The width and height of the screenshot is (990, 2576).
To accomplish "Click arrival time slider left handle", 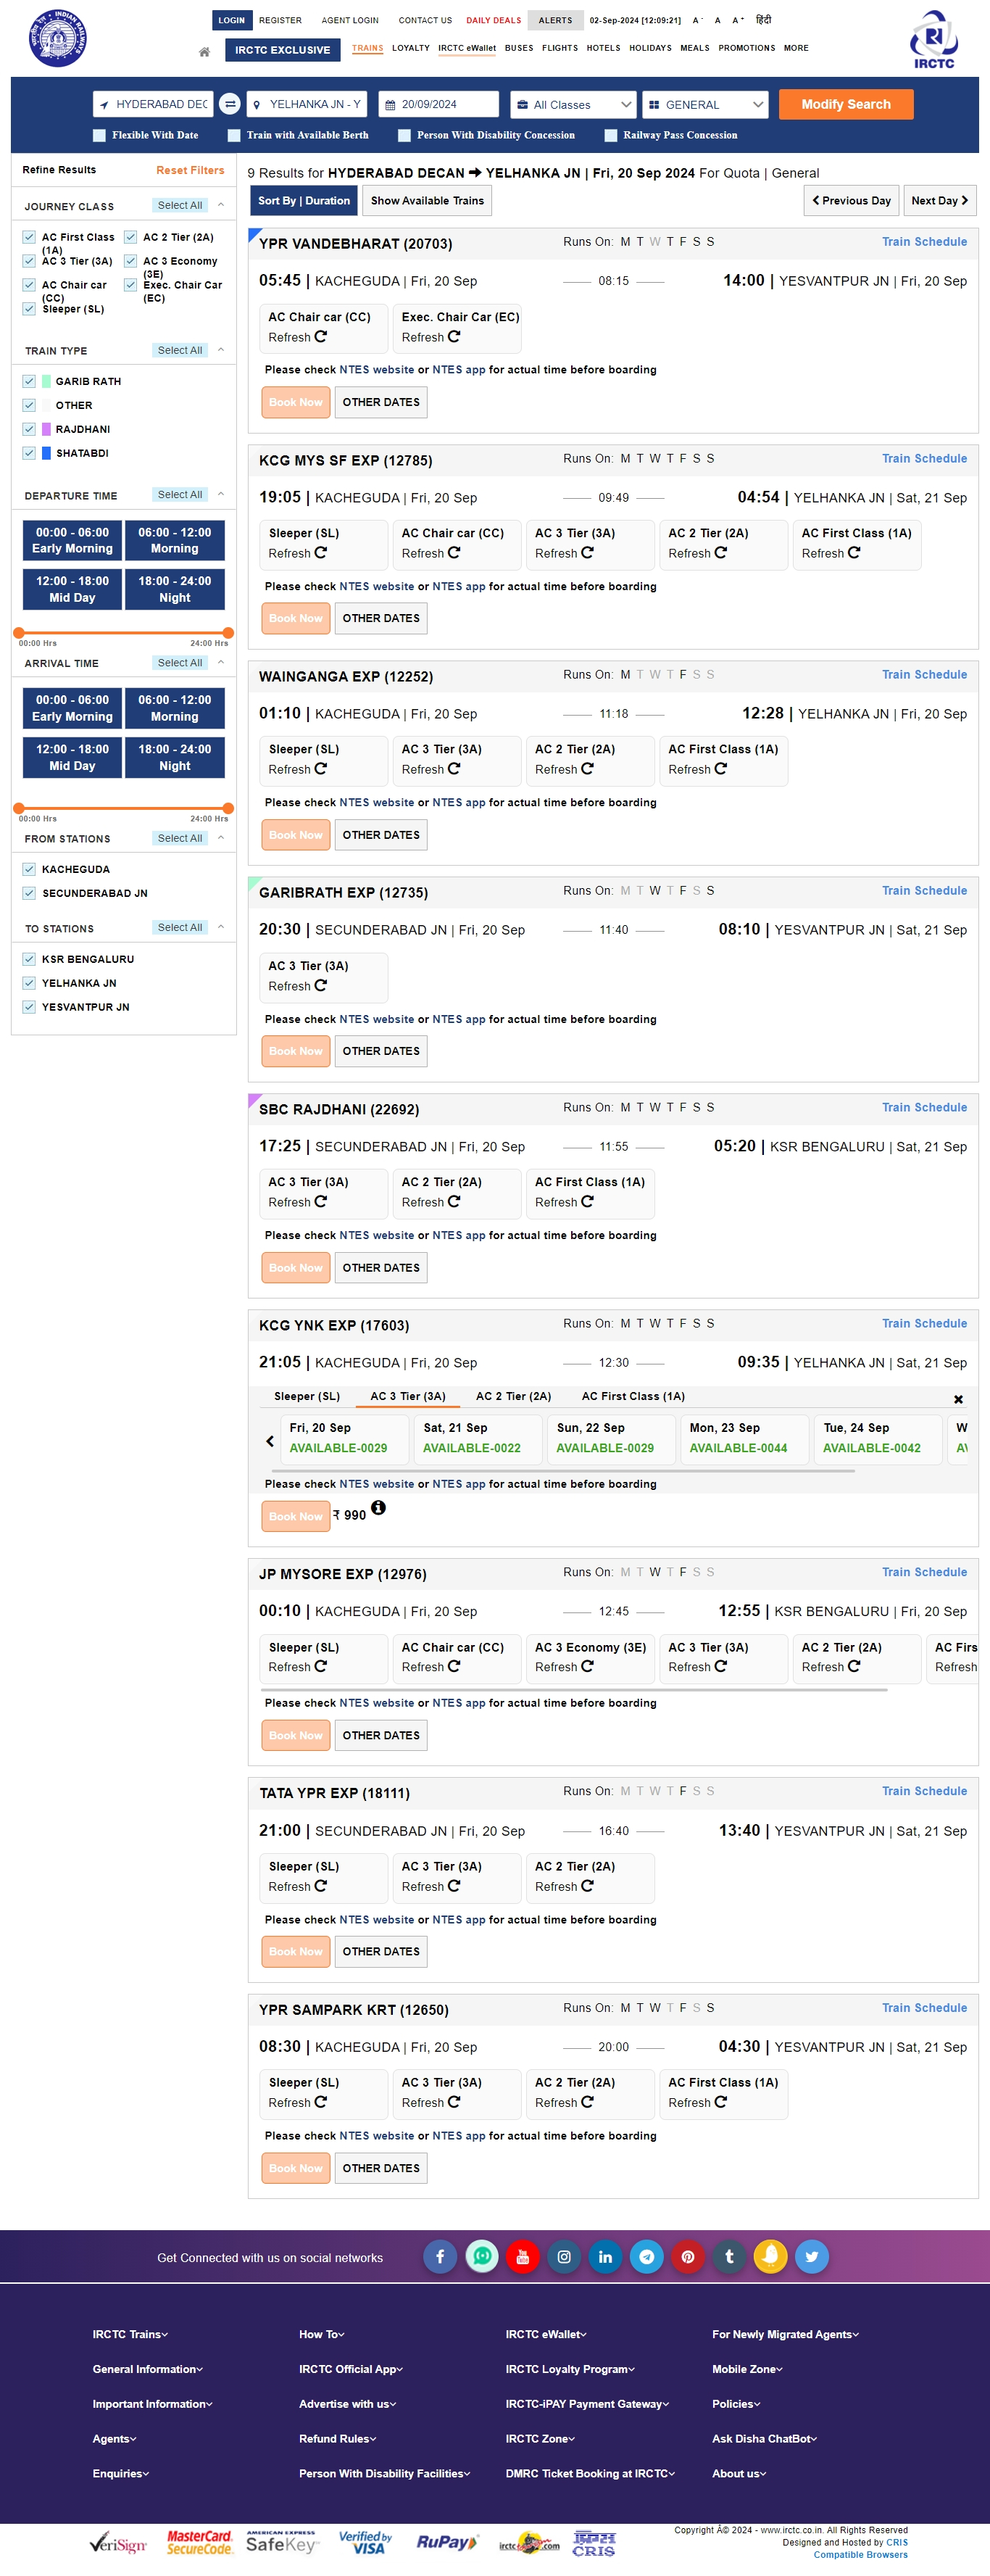I will pos(18,808).
